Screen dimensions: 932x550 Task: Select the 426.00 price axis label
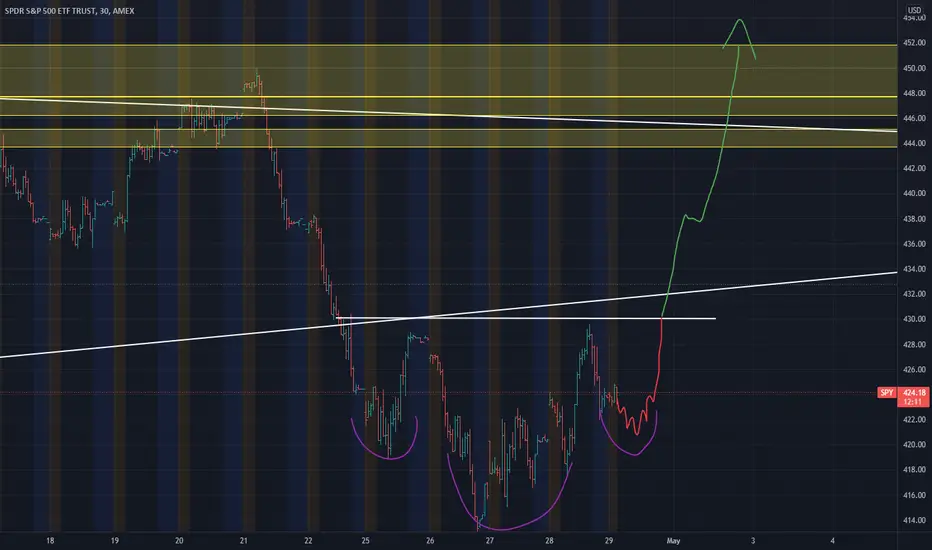pos(914,369)
